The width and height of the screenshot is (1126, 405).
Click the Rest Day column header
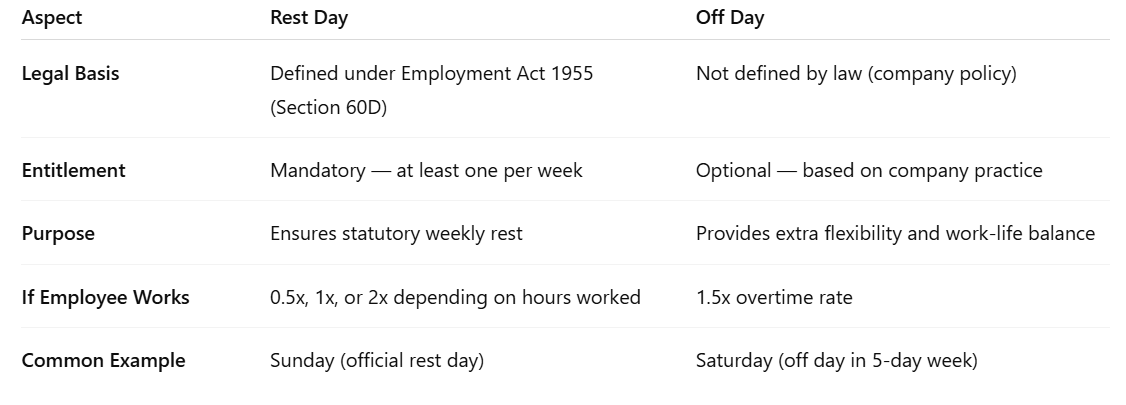click(x=309, y=18)
